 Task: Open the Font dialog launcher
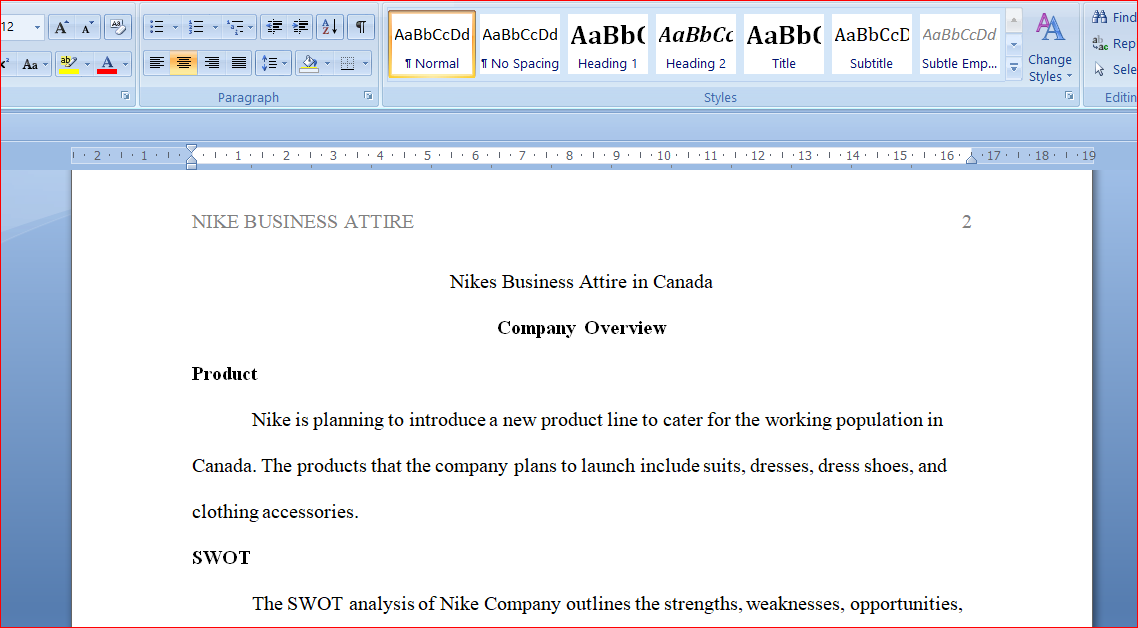tap(126, 95)
